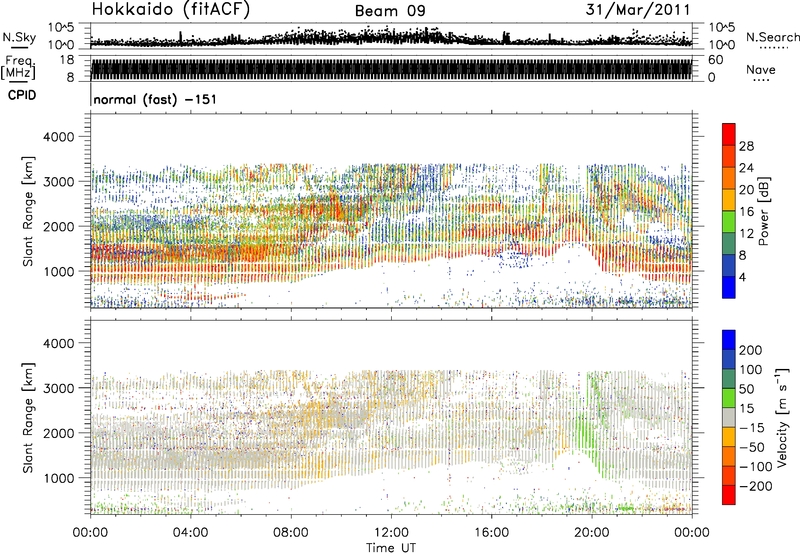The width and height of the screenshot is (800, 554).
Task: Click the frequency band strip plot
Action: 391,69
